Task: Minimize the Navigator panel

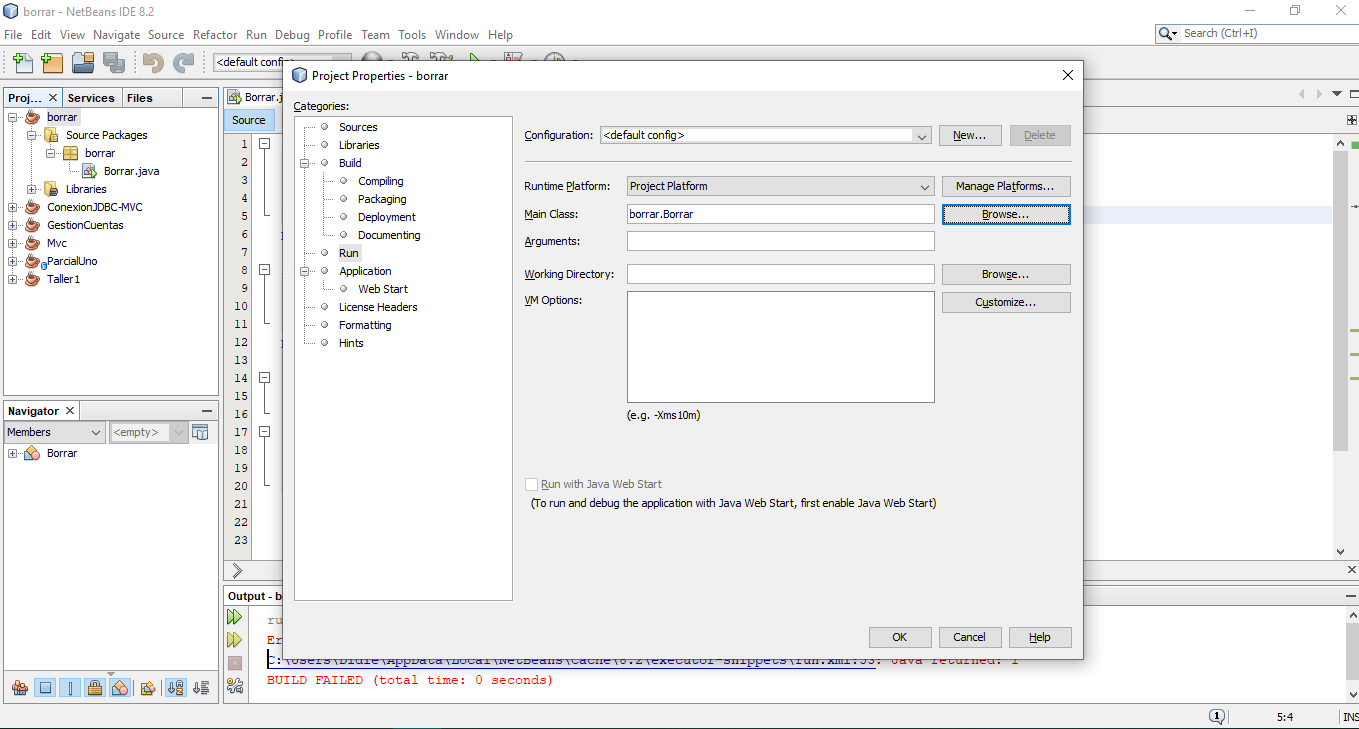Action: coord(207,411)
